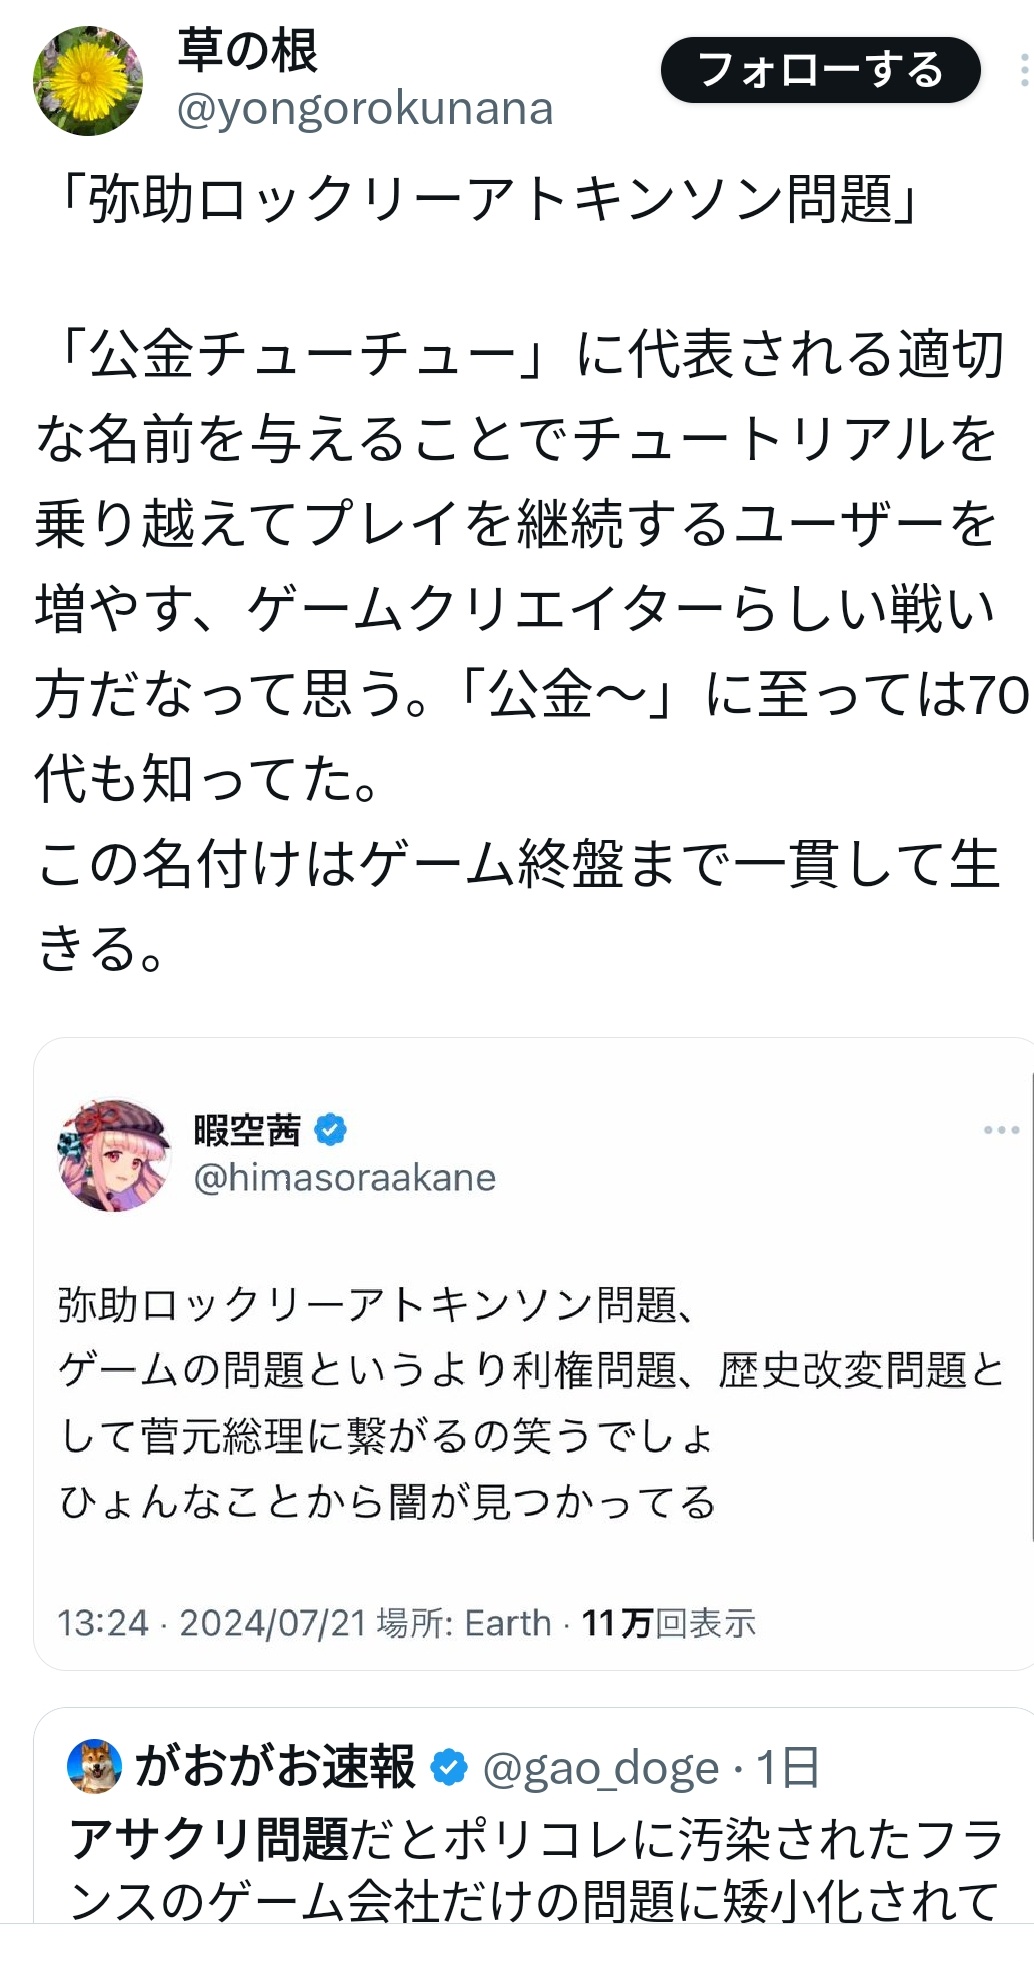Open the がおがお速報 account name
The image size is (1034, 1961).
click(275, 1767)
